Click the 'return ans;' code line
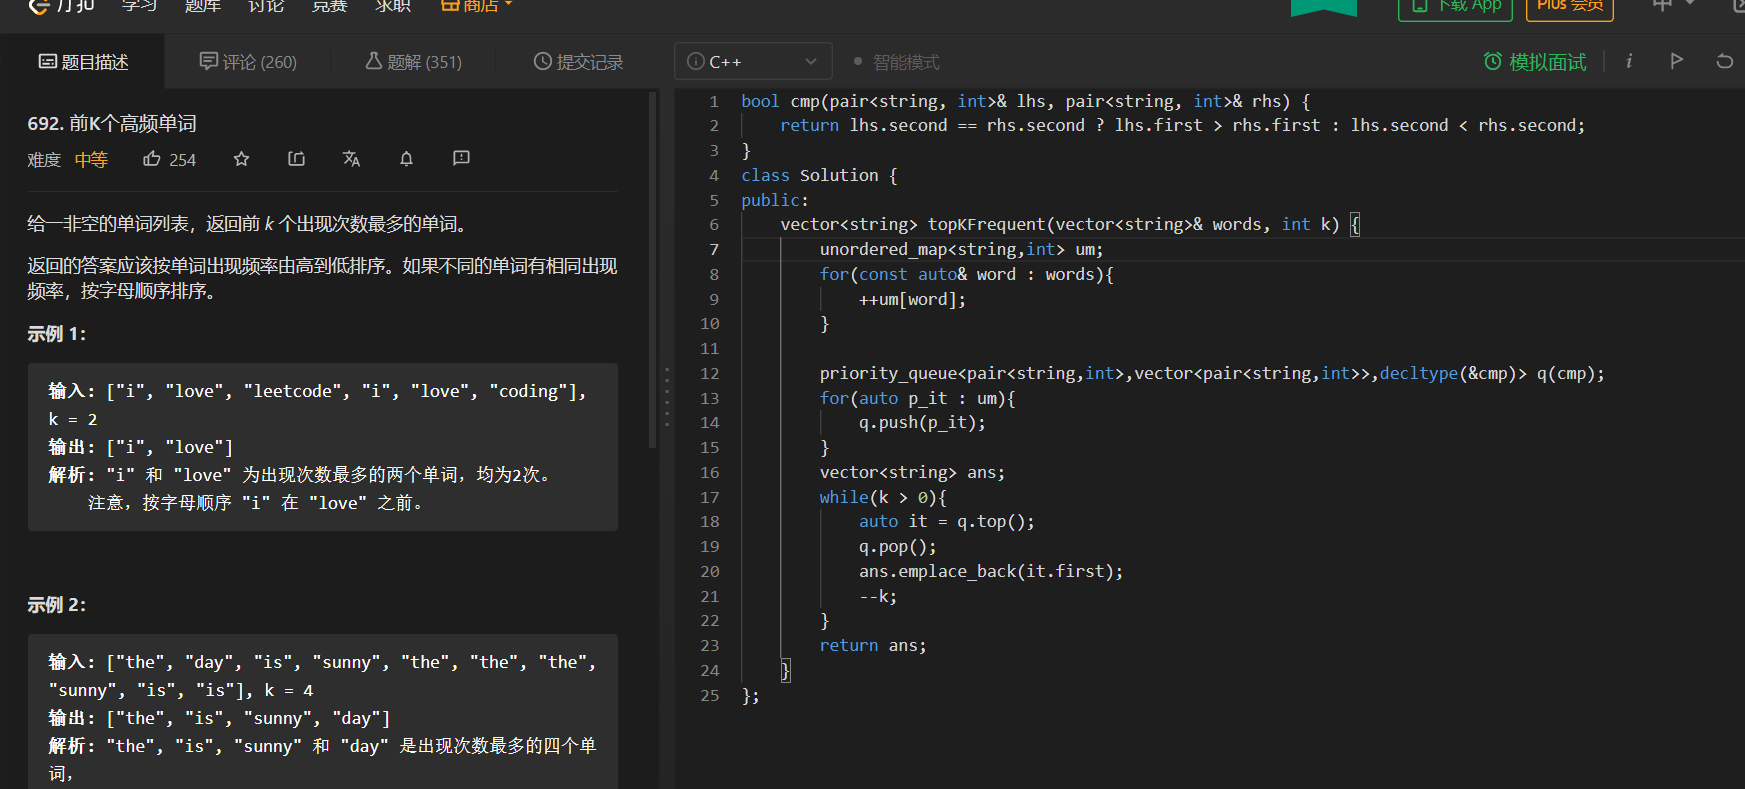 point(873,645)
